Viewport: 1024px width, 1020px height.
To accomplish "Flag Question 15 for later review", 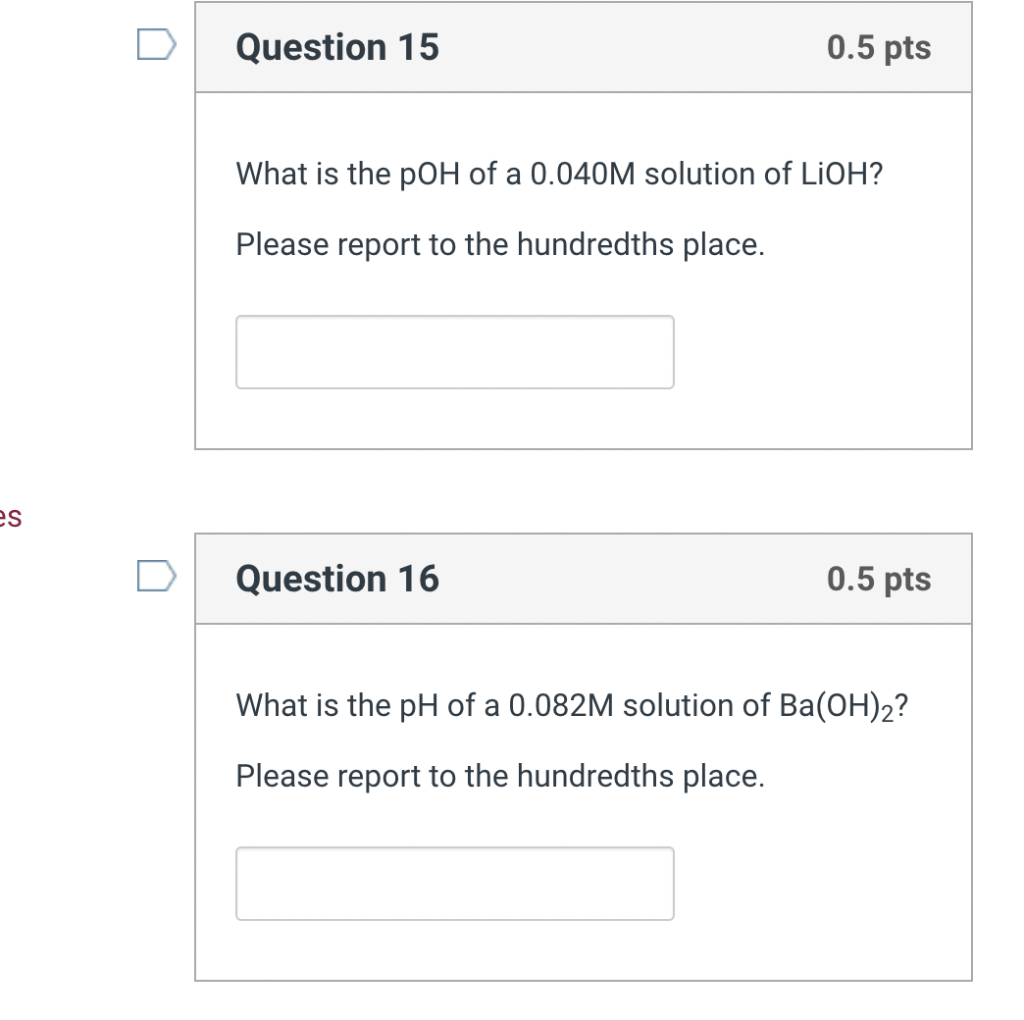I will [x=157, y=44].
